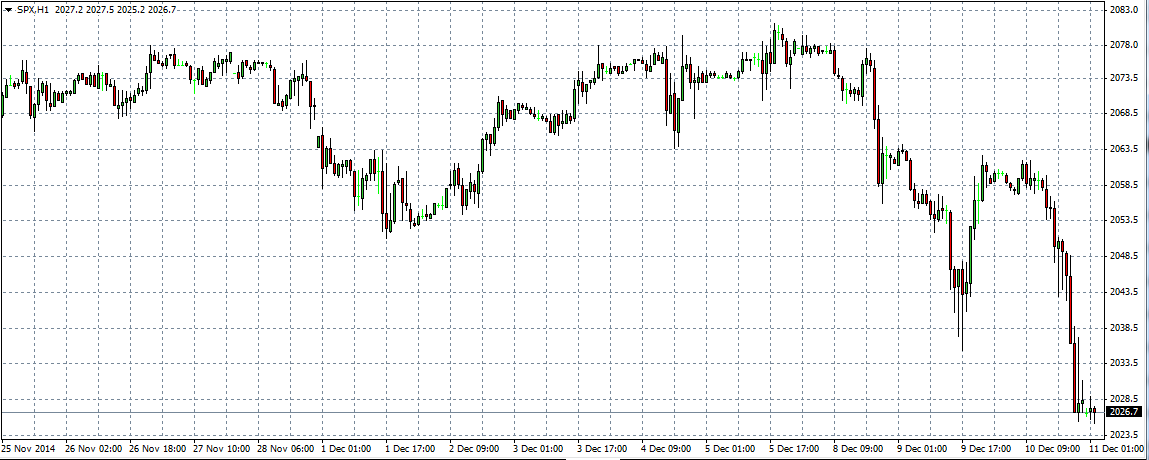The height and width of the screenshot is (460, 1149).
Task: Click the SPX,H1 chart symbol label
Action: 33,8
